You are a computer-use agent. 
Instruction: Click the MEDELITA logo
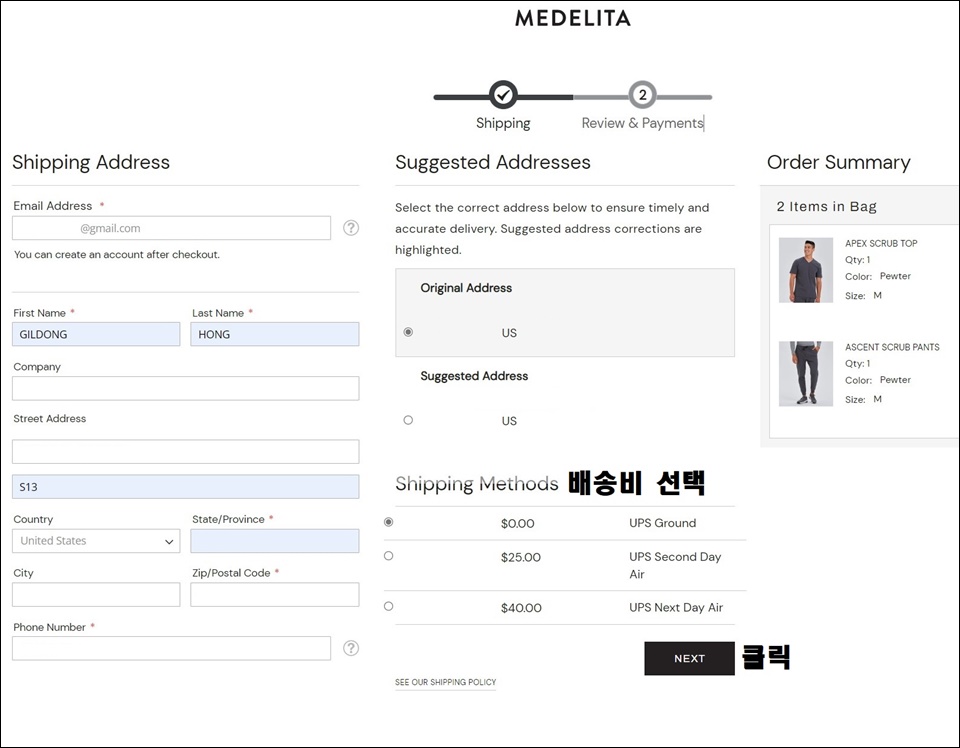(572, 18)
